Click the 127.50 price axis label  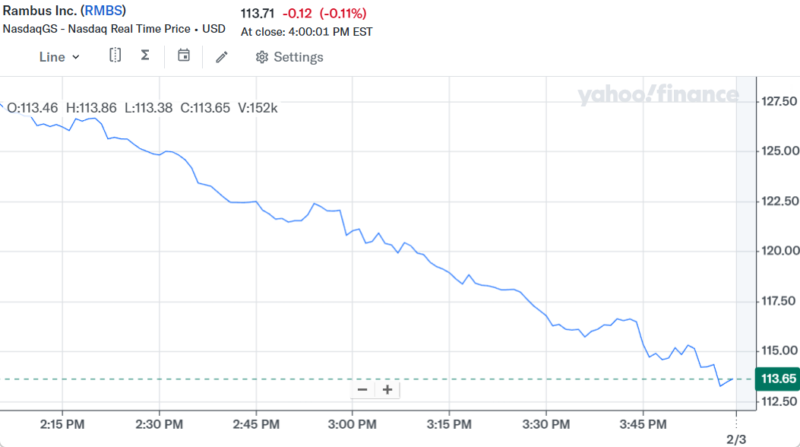[x=779, y=102]
